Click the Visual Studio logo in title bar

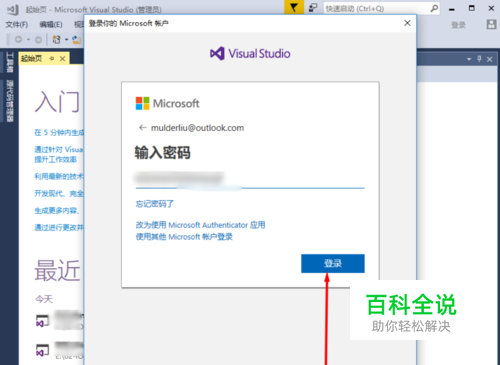[x=12, y=9]
